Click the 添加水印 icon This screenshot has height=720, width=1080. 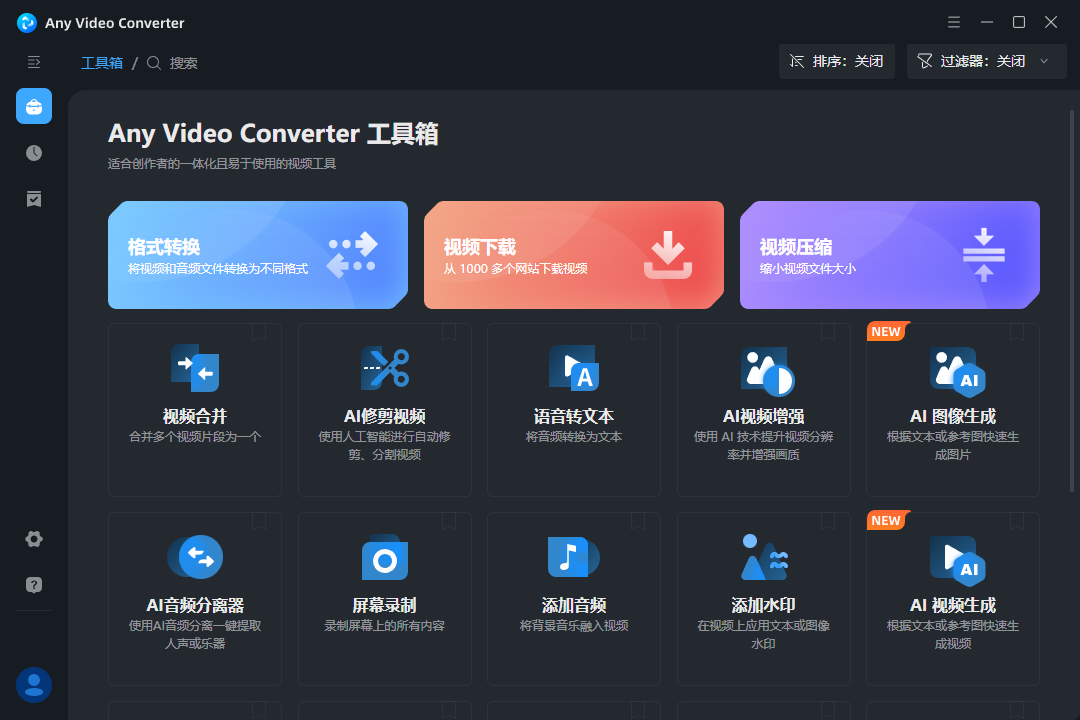click(x=764, y=557)
